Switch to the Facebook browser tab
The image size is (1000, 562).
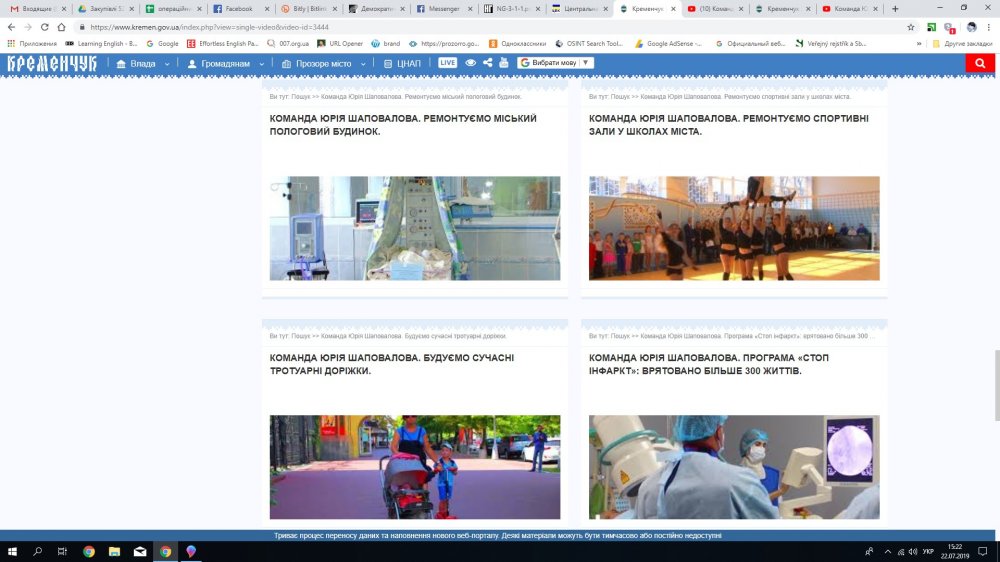[238, 9]
